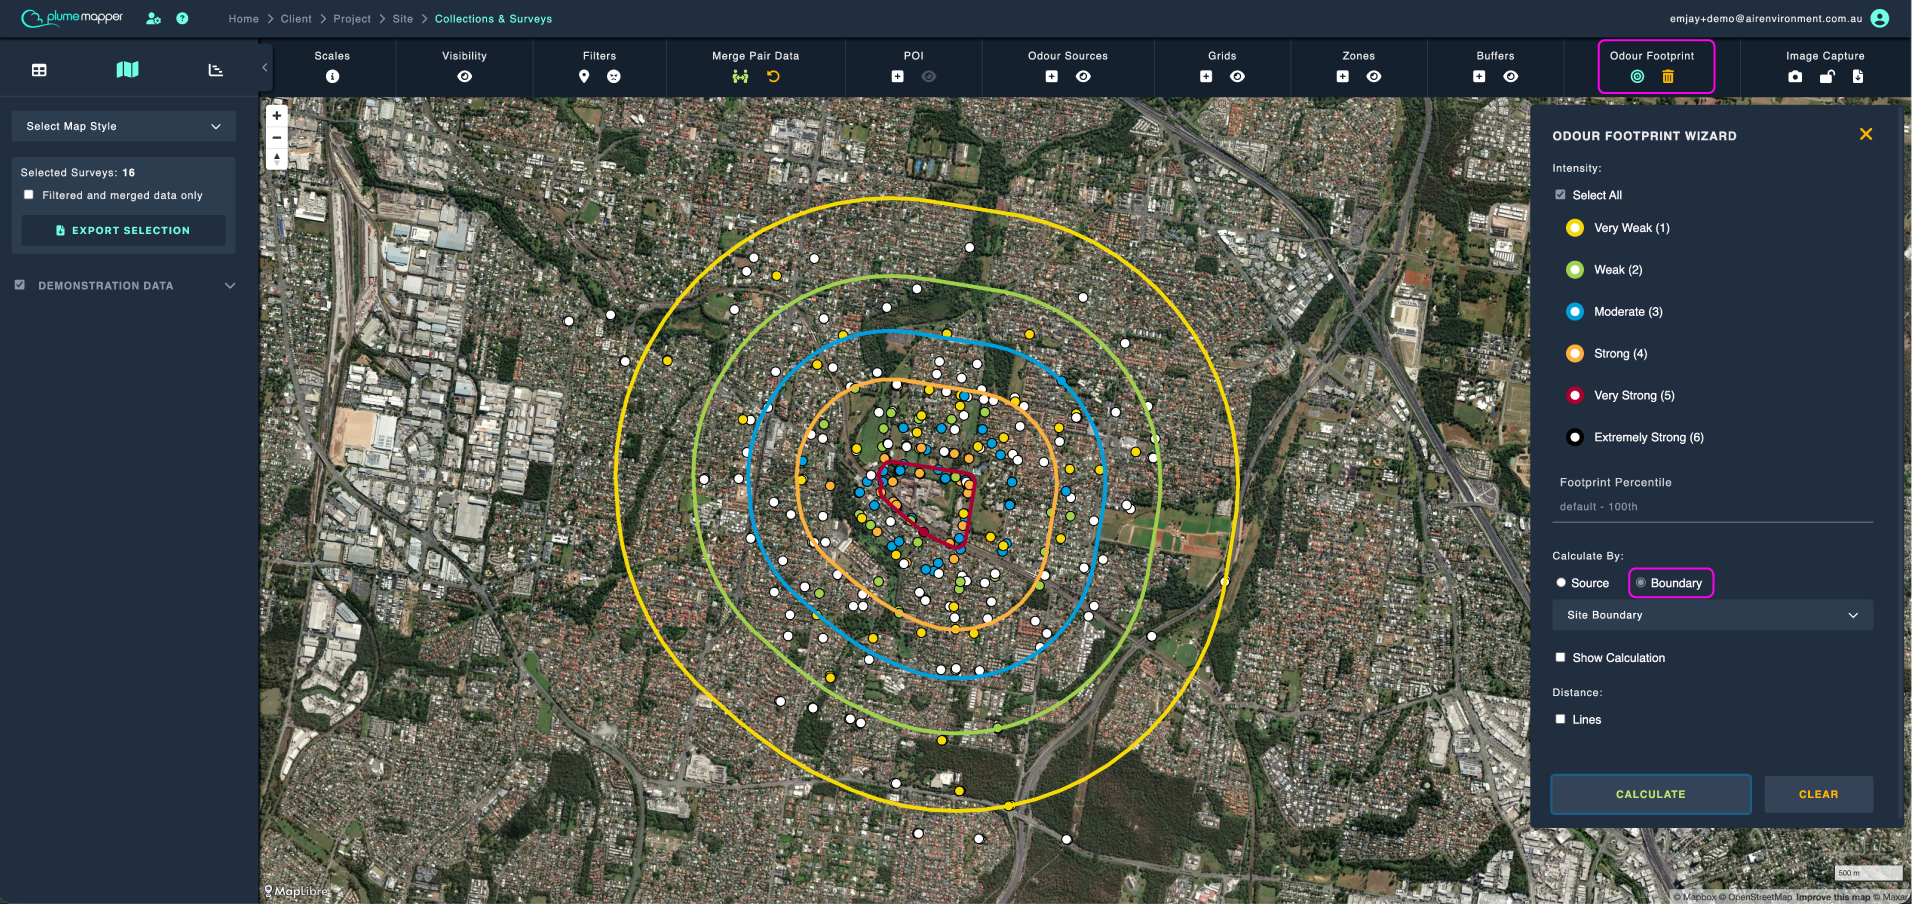The height and width of the screenshot is (904, 1913).
Task: Switch to the map view icon
Action: click(127, 70)
